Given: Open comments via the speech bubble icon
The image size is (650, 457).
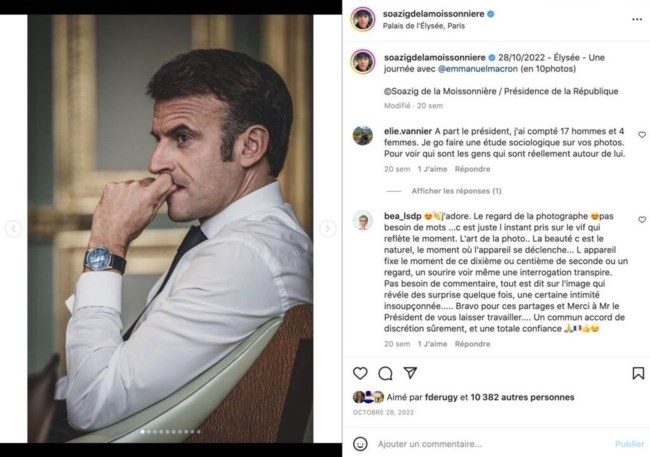Looking at the screenshot, I should [x=385, y=373].
